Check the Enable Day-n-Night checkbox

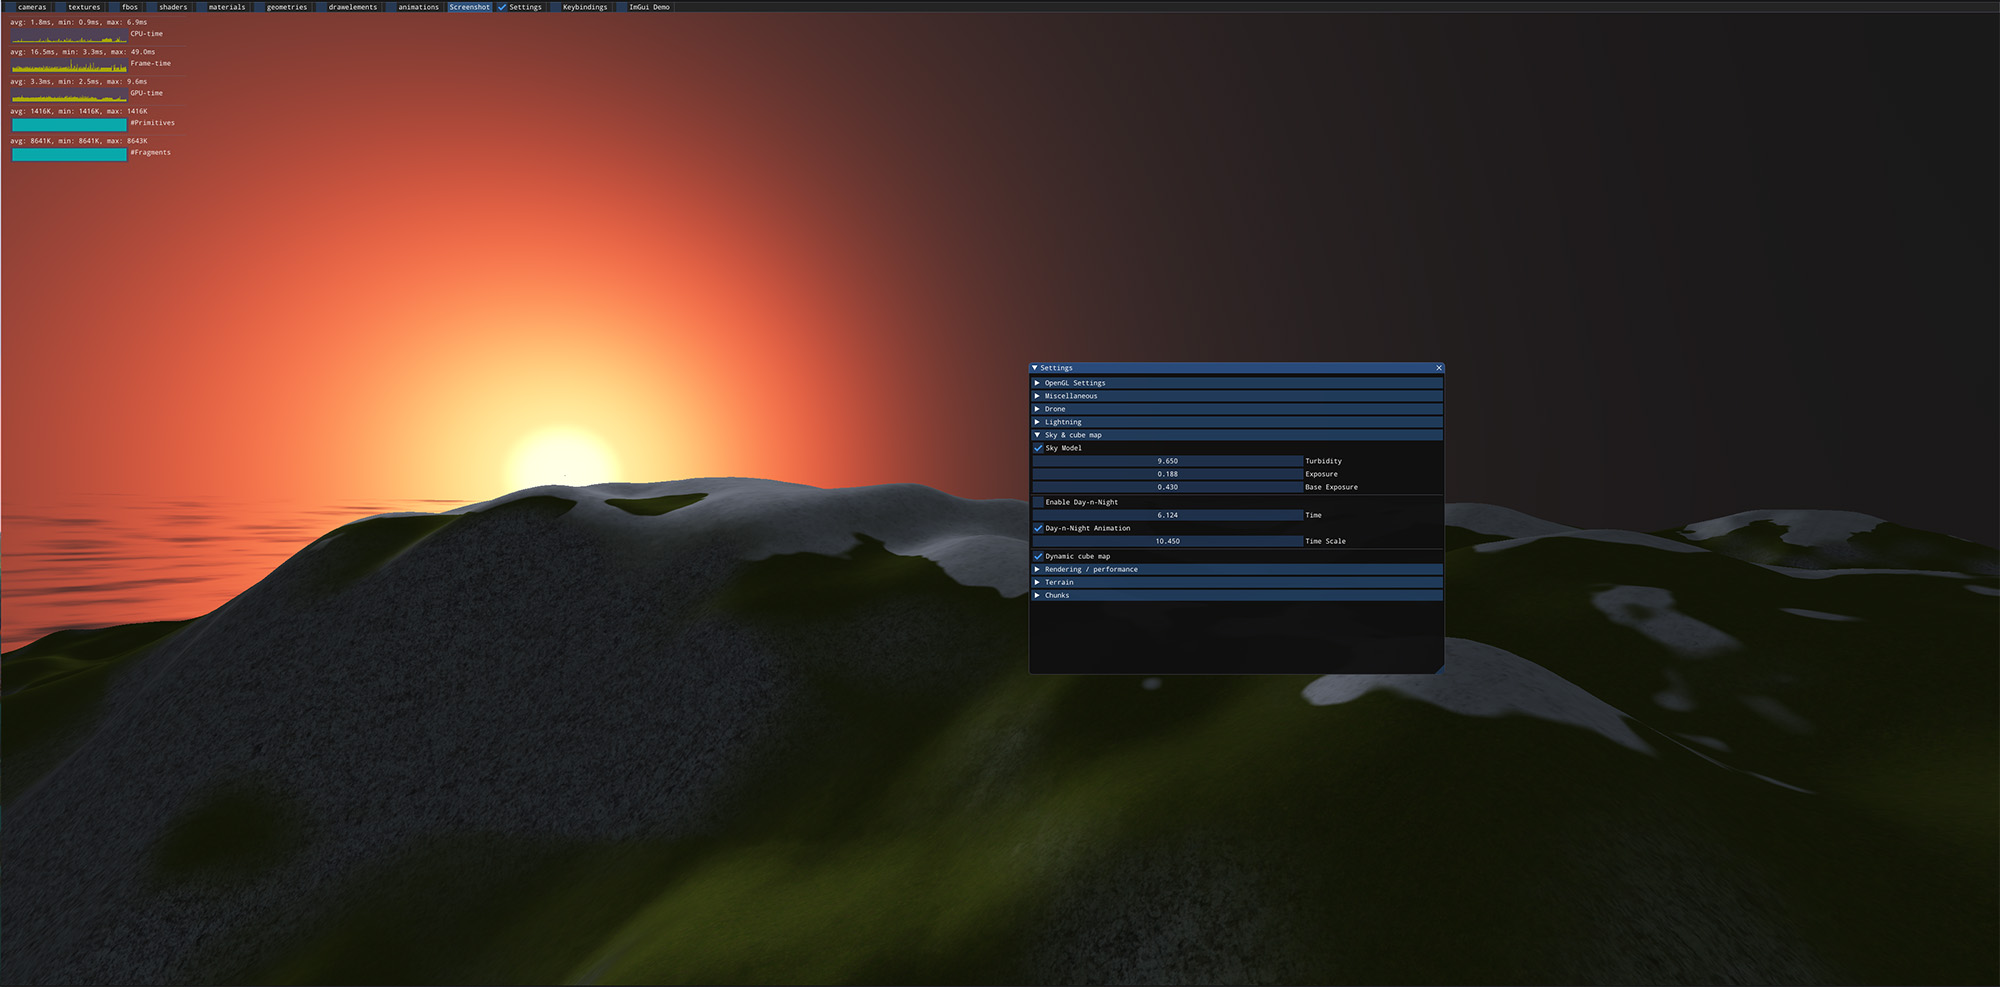pyautogui.click(x=1038, y=502)
